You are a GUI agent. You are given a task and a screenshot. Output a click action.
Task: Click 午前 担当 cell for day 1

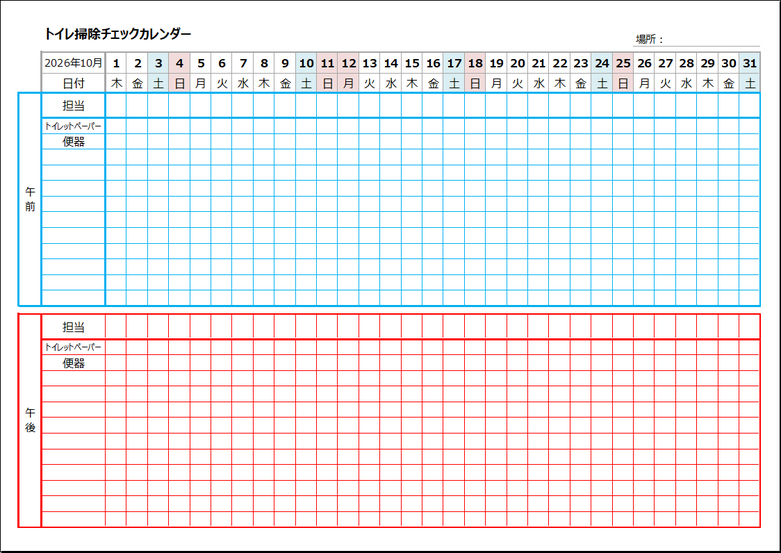116,105
